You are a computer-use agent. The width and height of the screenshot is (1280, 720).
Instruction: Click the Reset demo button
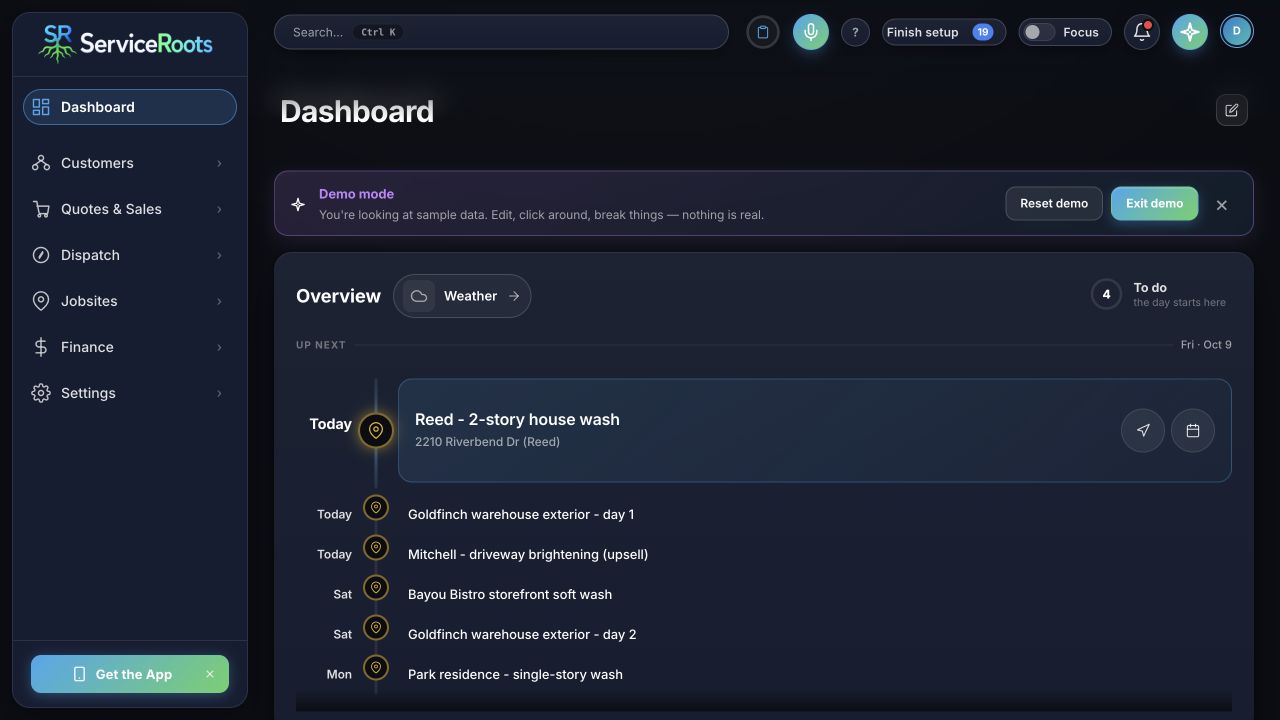click(x=1054, y=203)
